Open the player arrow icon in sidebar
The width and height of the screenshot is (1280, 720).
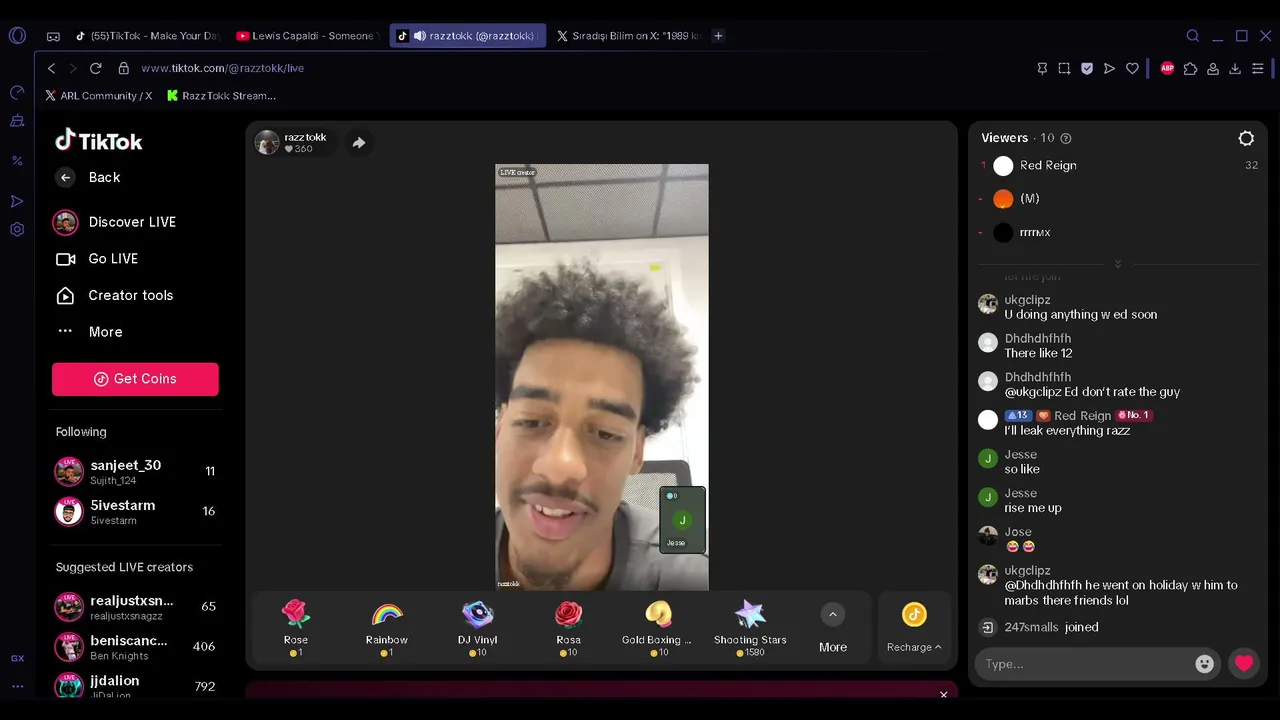pyautogui.click(x=17, y=201)
